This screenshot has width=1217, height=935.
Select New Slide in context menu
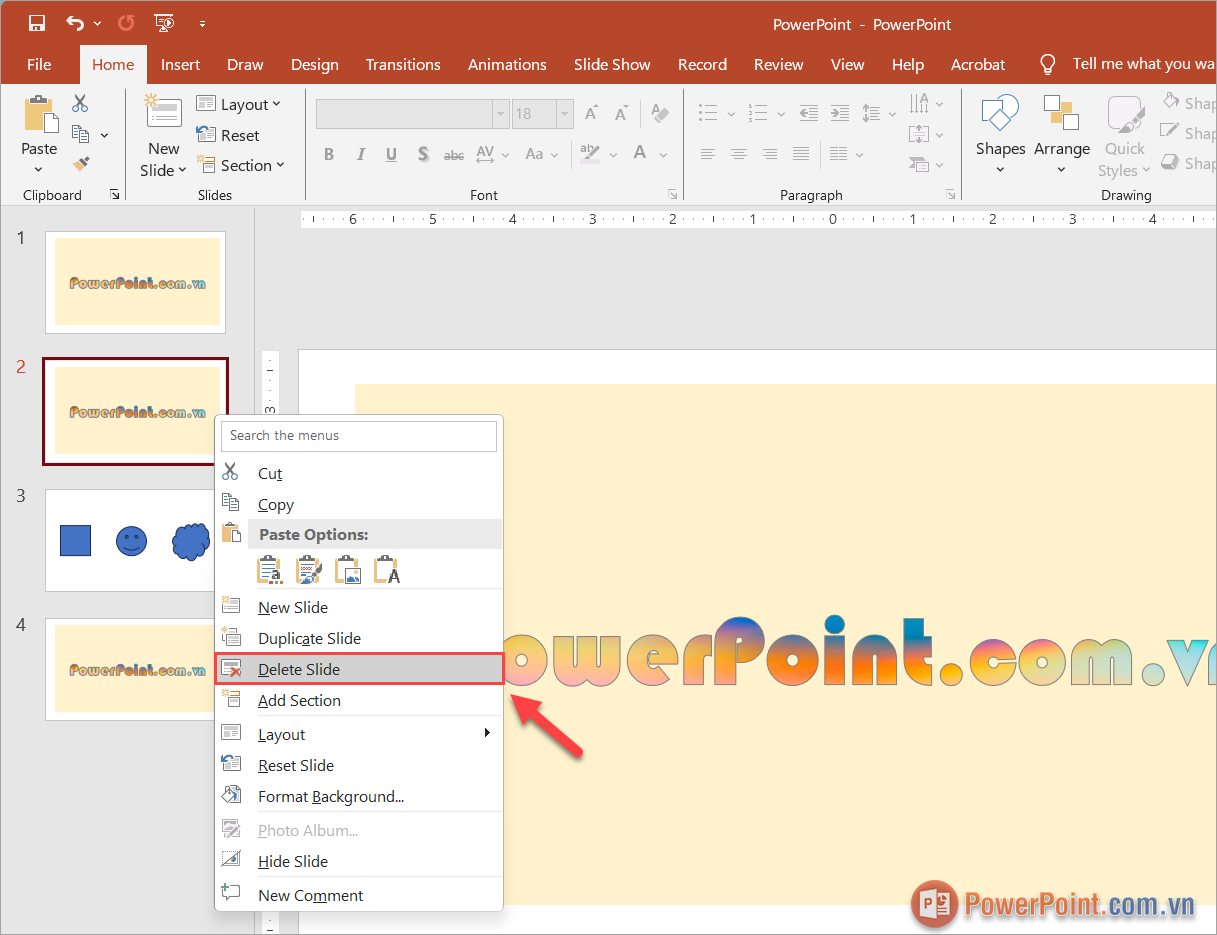(x=359, y=607)
